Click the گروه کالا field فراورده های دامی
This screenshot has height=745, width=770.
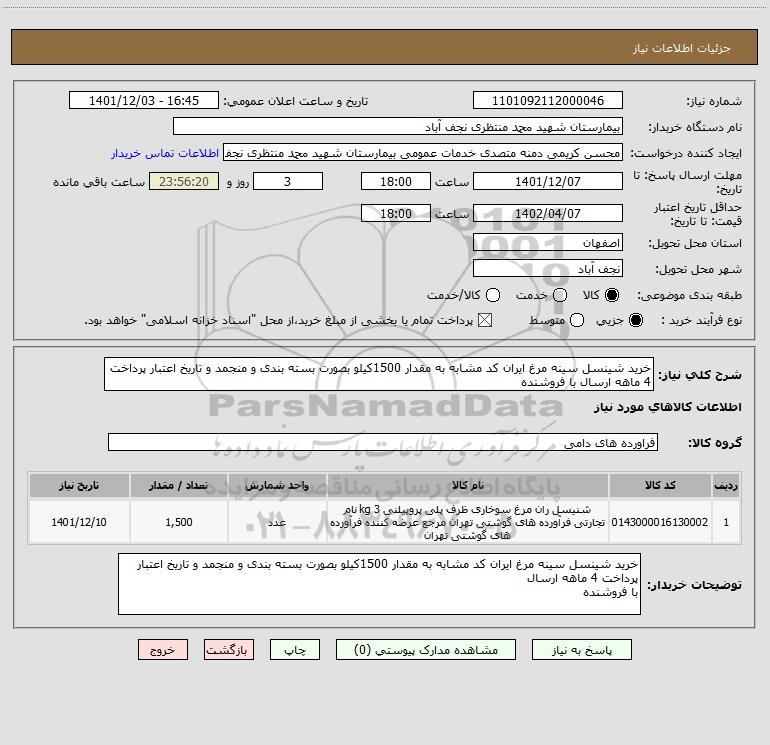(383, 442)
